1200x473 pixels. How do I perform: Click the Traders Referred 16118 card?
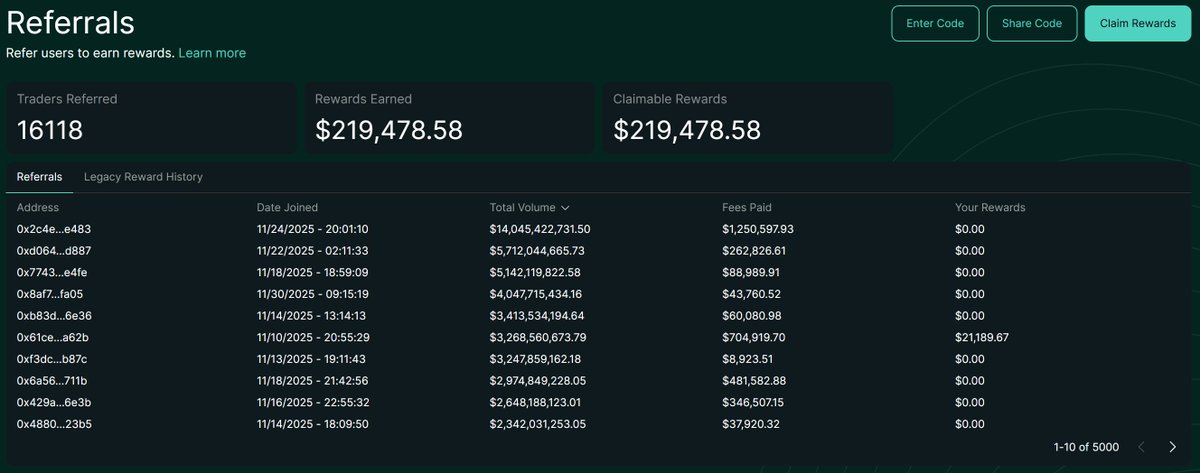point(152,118)
